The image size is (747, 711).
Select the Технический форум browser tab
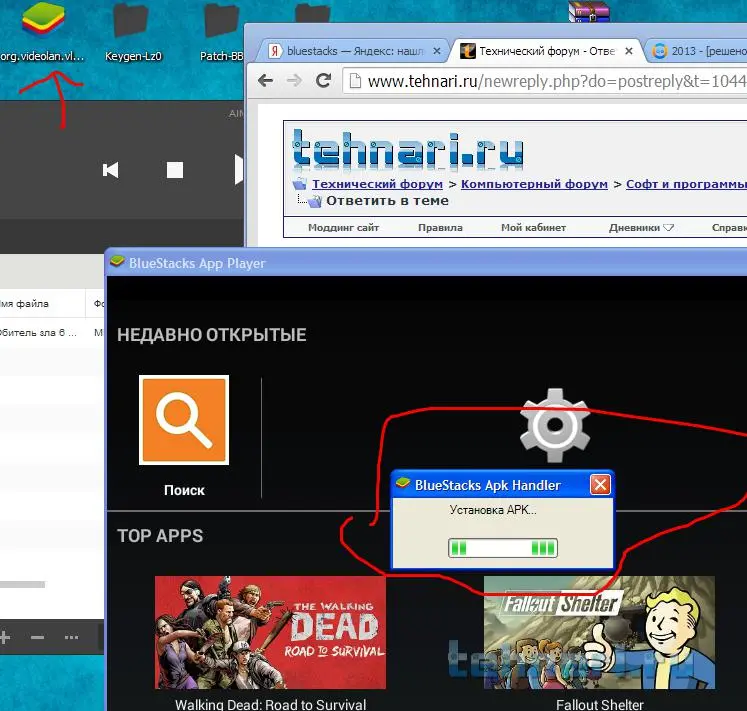click(x=546, y=51)
